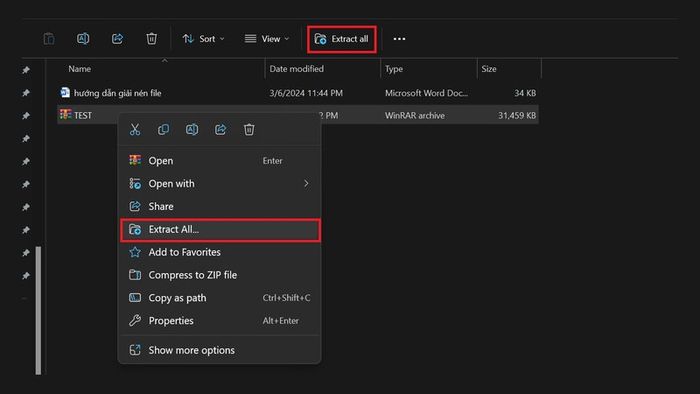Screen dimensions: 700x394
Task: Click Show more options
Action: (220, 350)
